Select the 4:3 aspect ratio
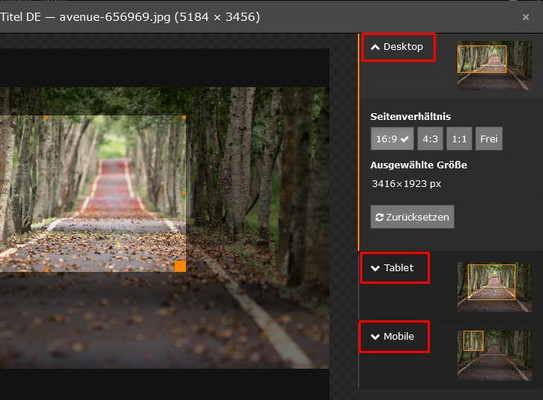Image resolution: width=543 pixels, height=400 pixels. 430,139
